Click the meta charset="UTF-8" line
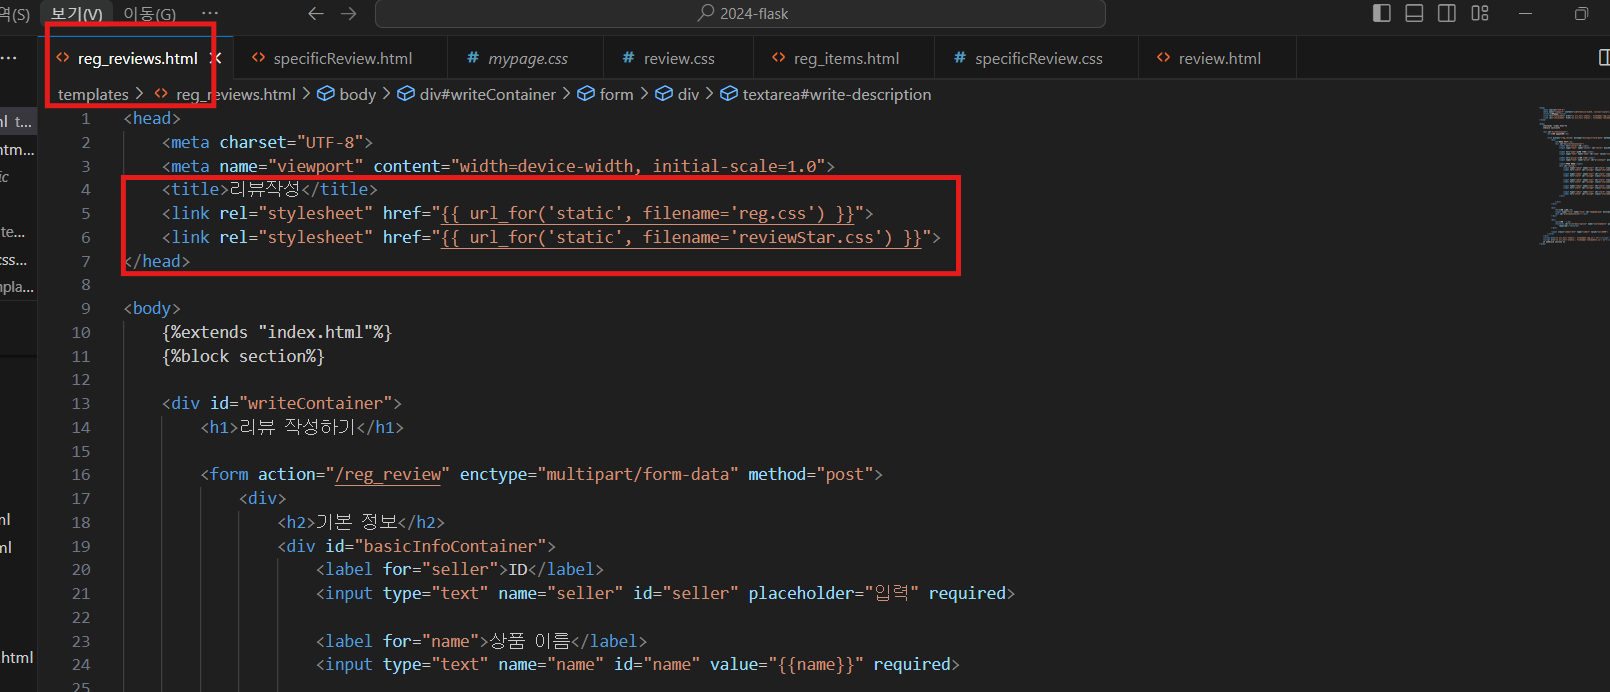This screenshot has width=1610, height=692. click(x=267, y=143)
